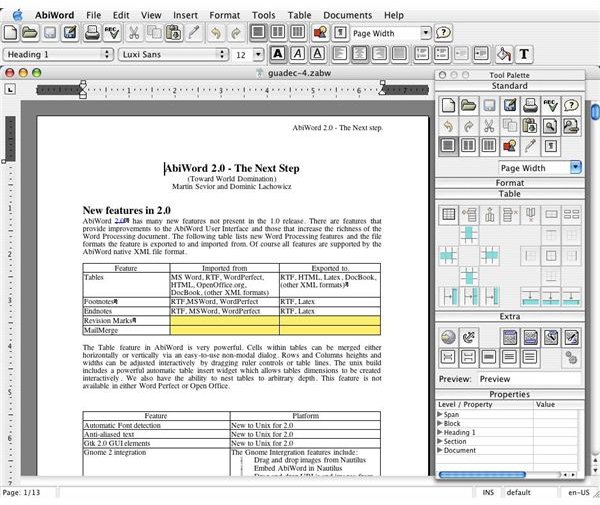Select two-column layout in main toolbar

pos(278,32)
